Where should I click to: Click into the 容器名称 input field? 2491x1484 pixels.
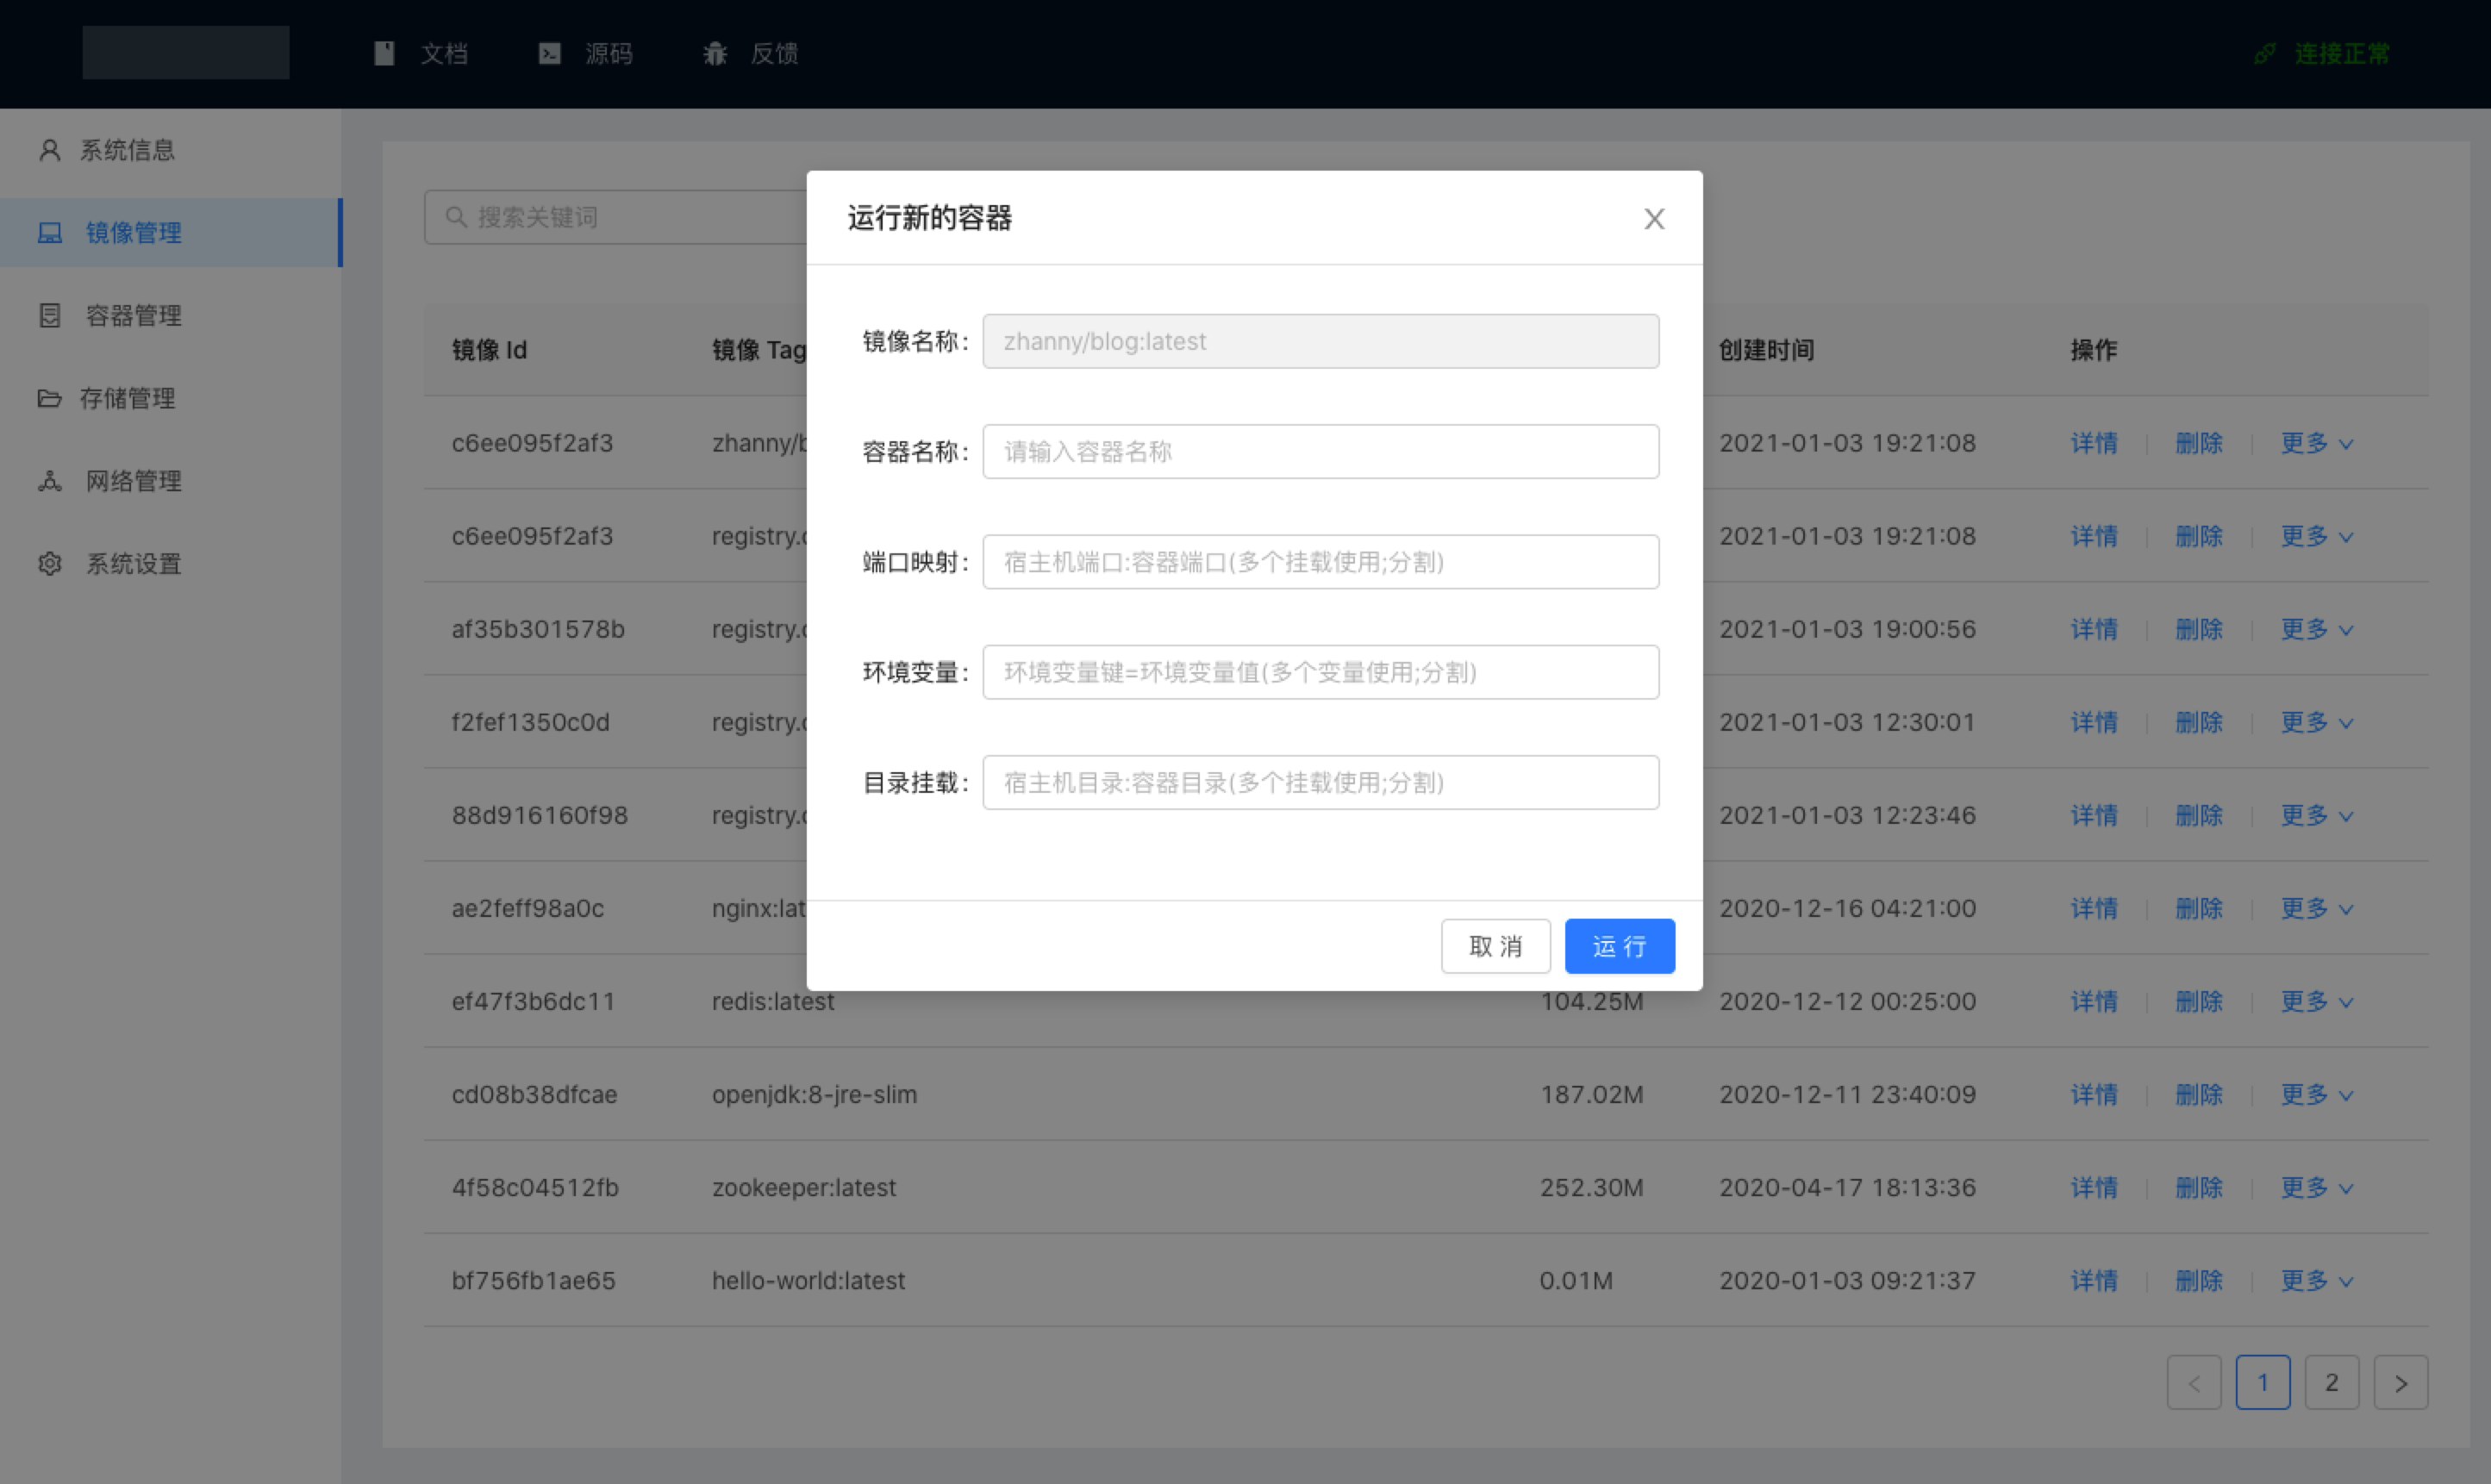(x=1320, y=452)
